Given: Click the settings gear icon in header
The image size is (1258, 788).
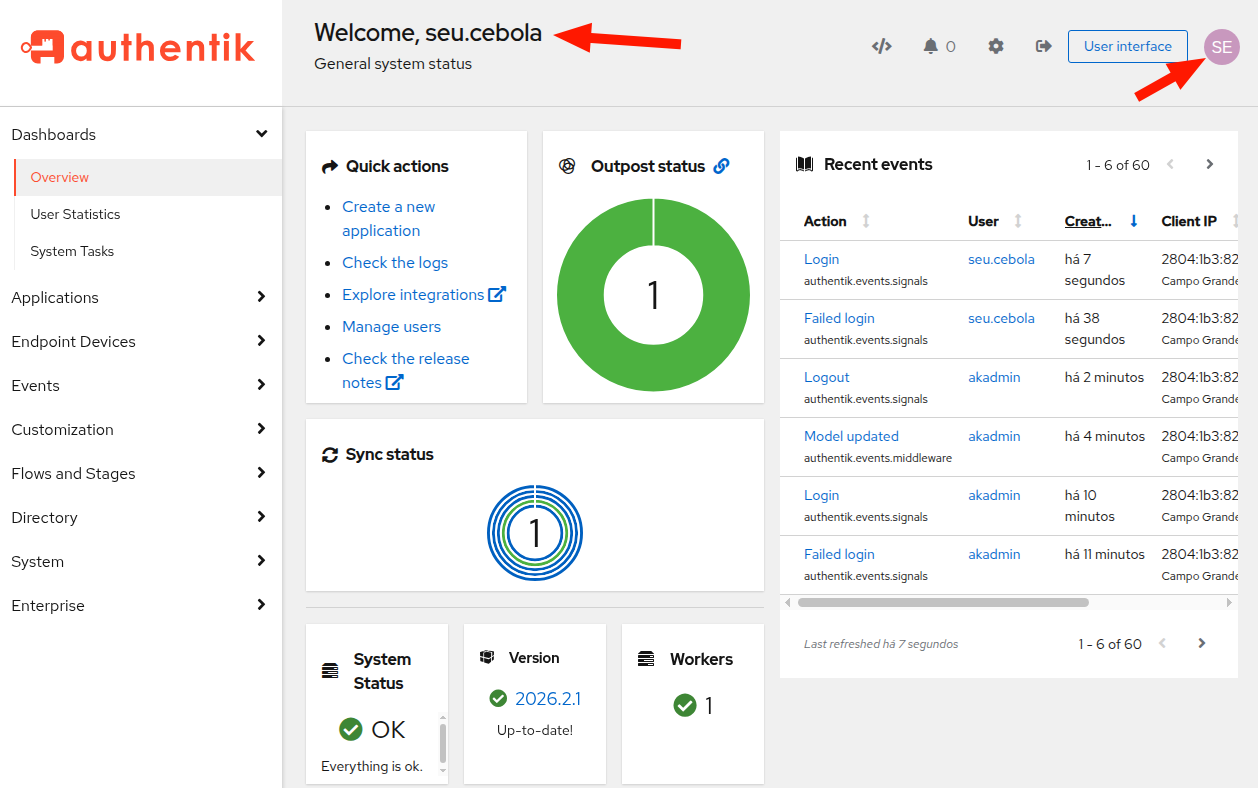Looking at the screenshot, I should 995,46.
